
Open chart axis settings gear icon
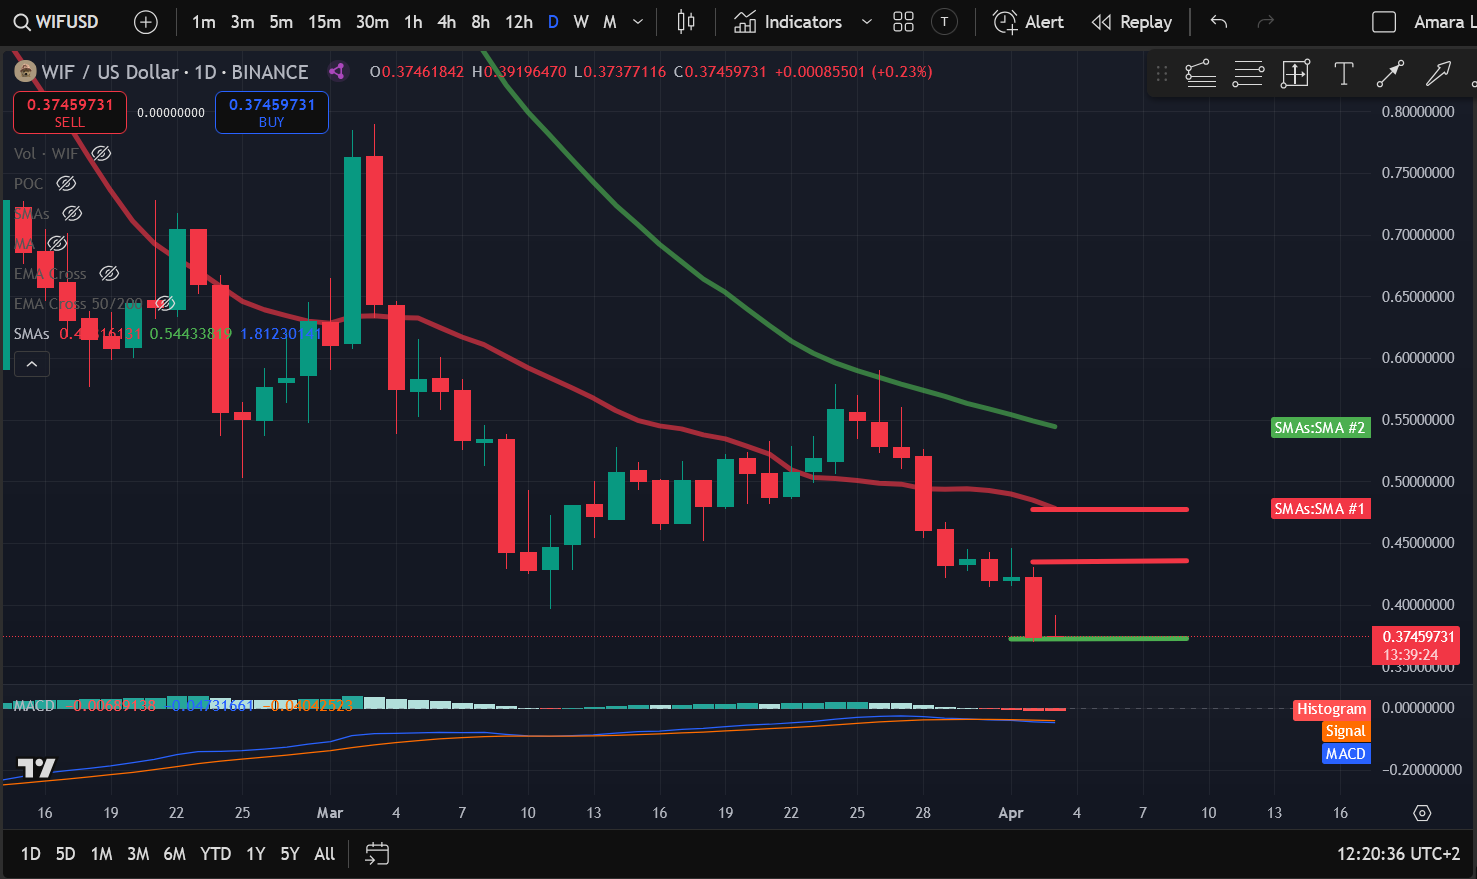click(x=1422, y=813)
